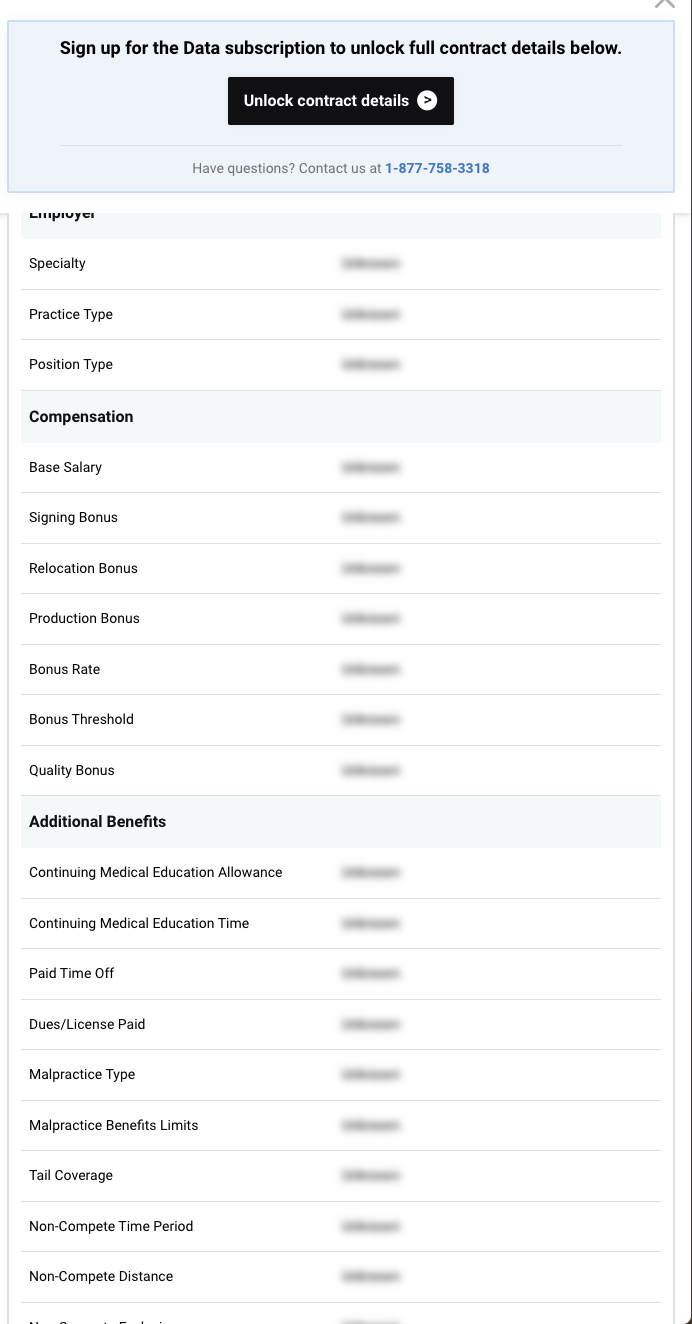
Task: Select the Non-Compete Time Period label
Action: coord(111,1226)
